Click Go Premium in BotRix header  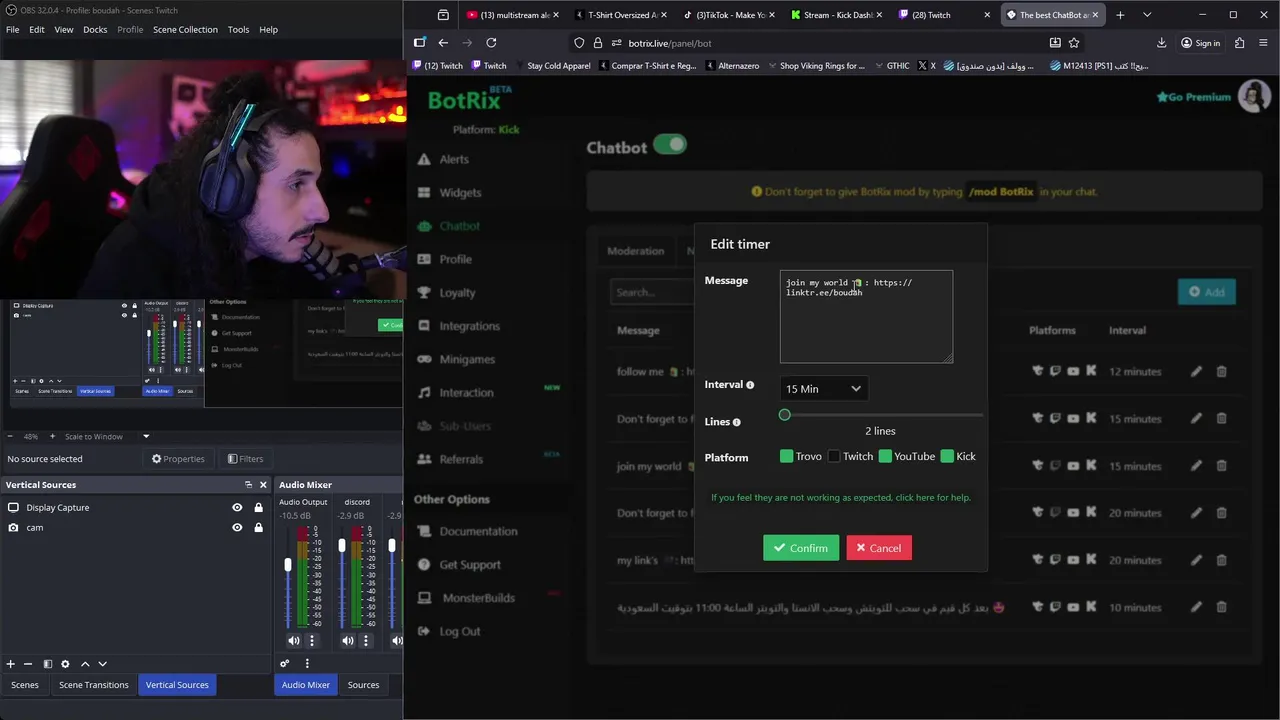1193,97
